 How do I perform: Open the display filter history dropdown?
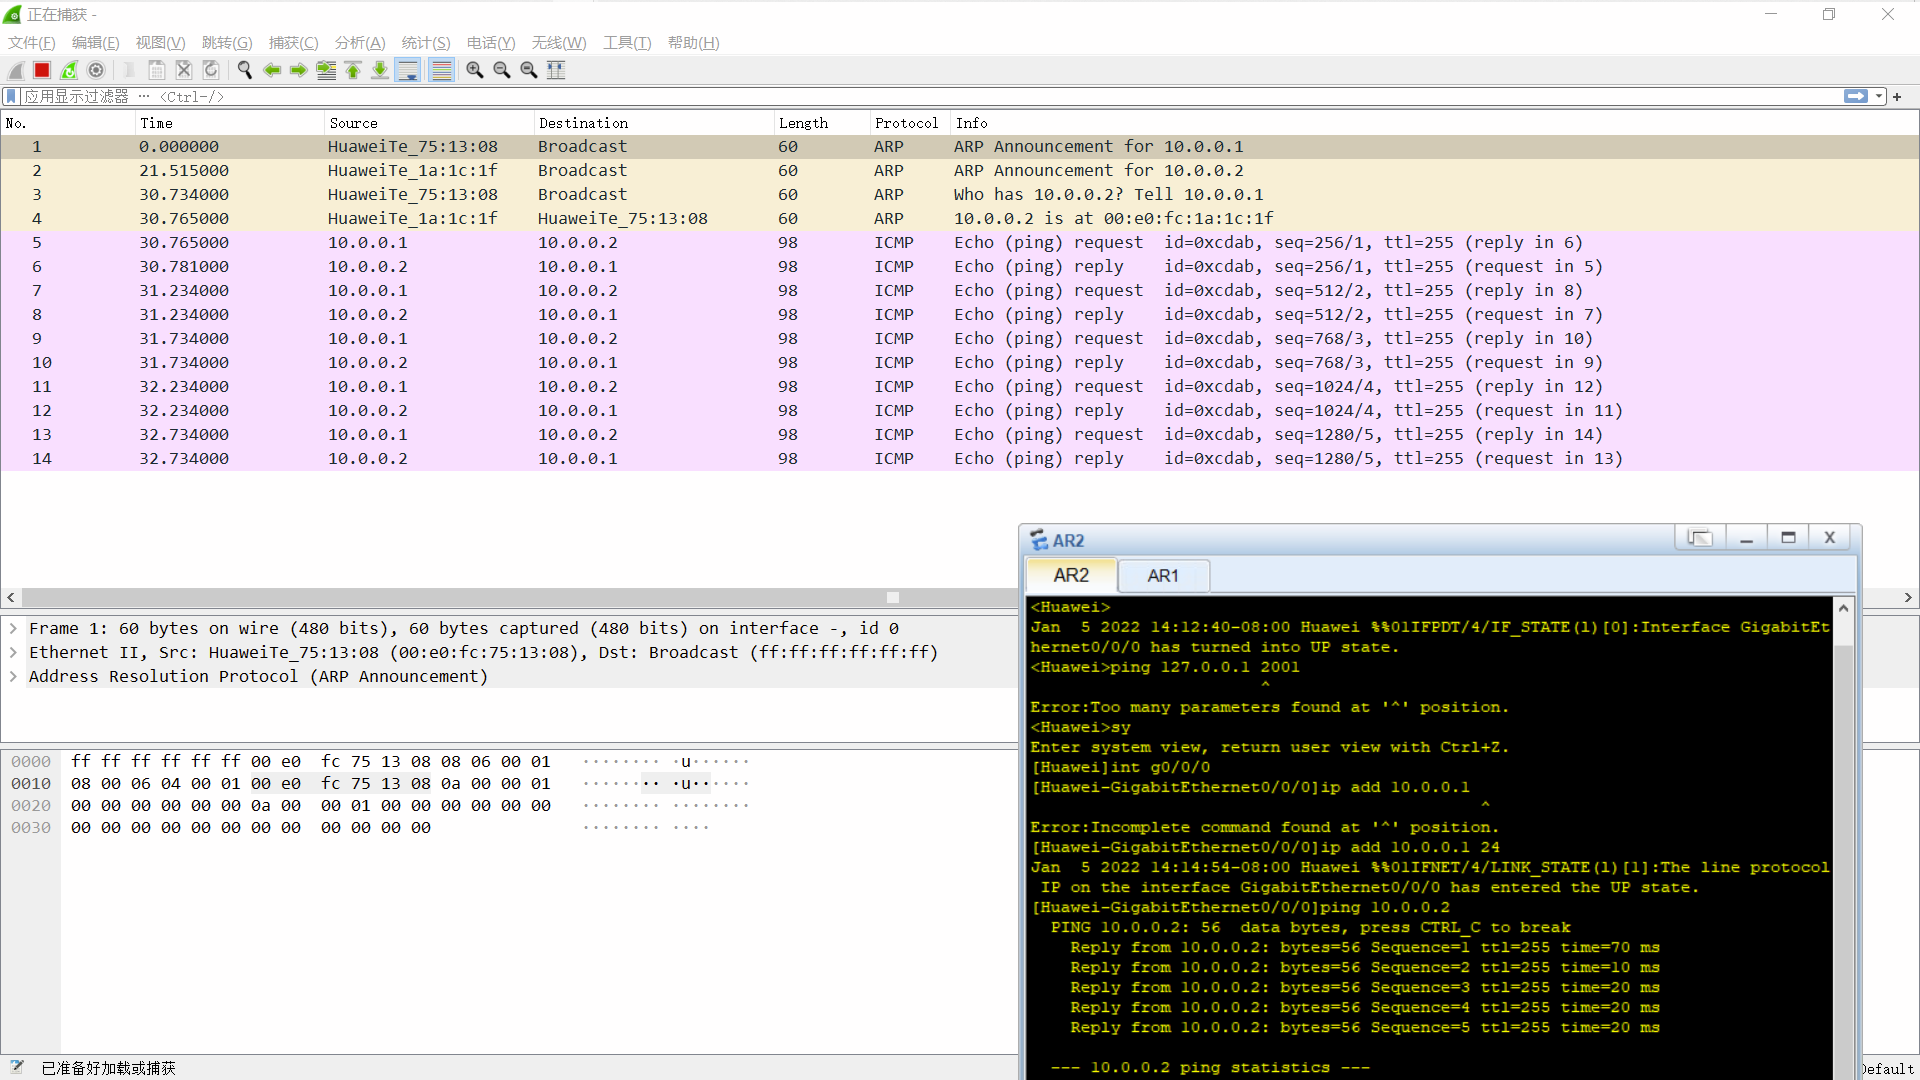[1879, 97]
